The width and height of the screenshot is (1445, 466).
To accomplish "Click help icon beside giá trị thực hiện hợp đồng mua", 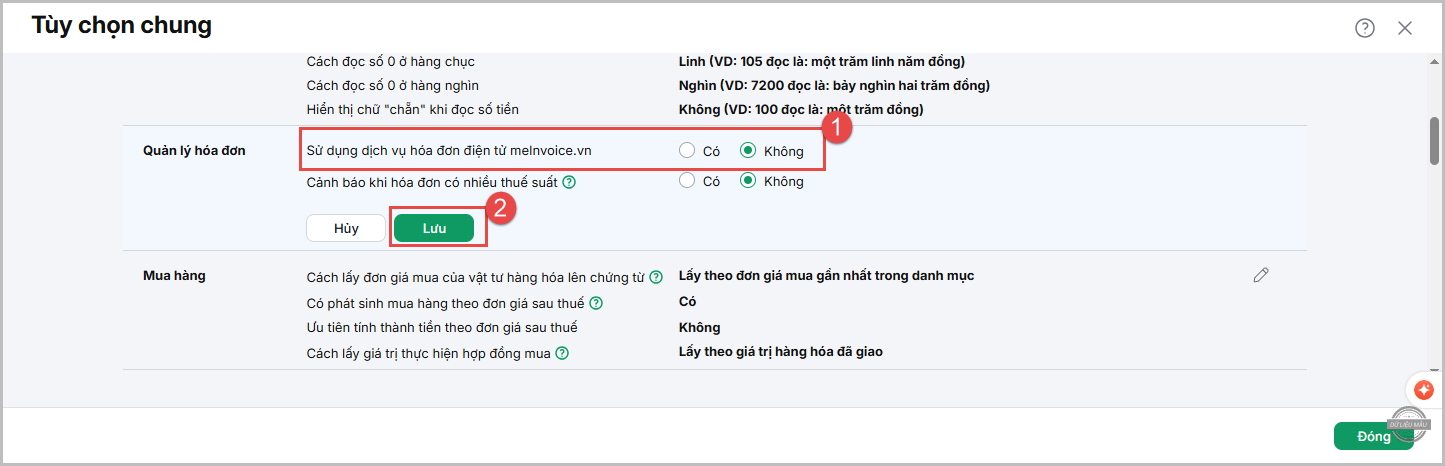I will coord(562,353).
